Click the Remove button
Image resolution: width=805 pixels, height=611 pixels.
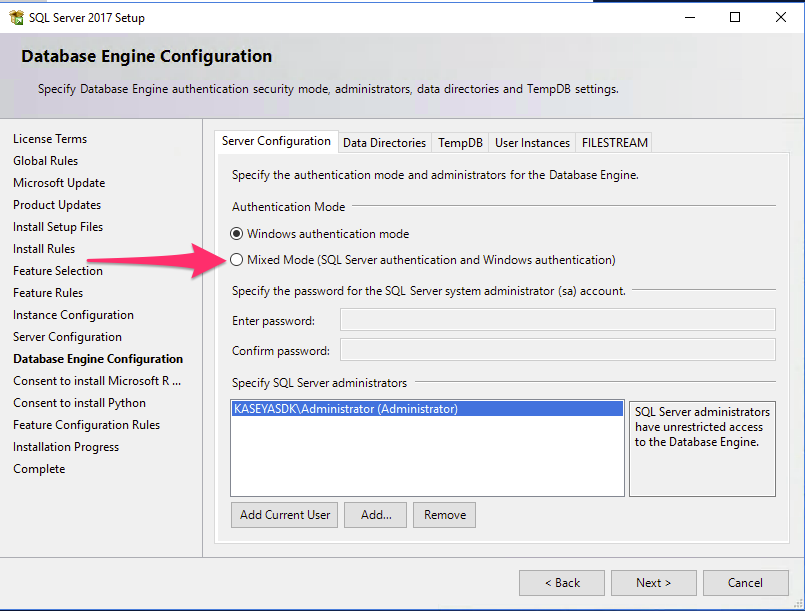pos(445,515)
